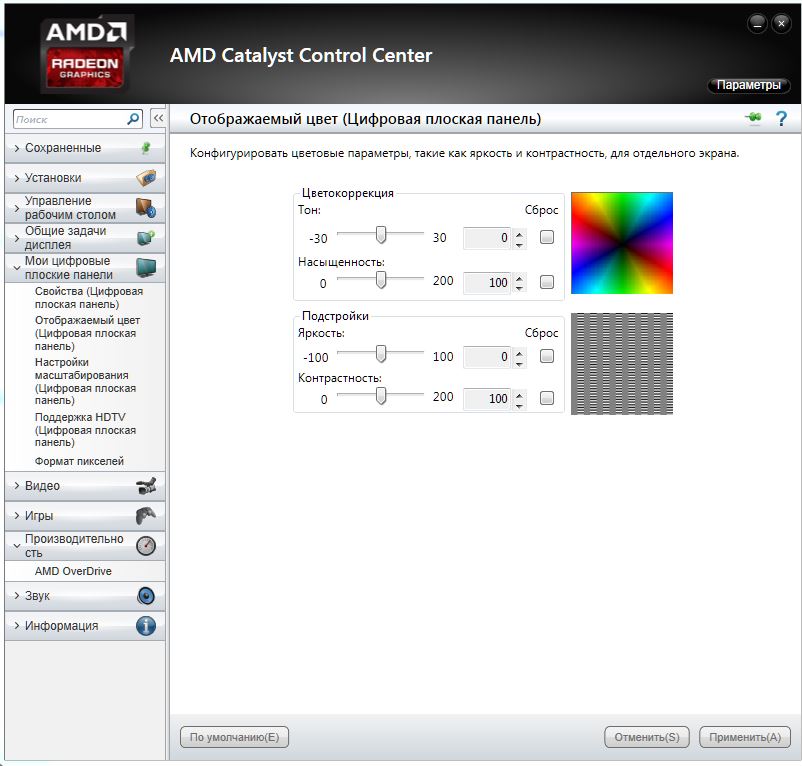The width and height of the screenshot is (802, 766).
Task: Check the Контрастность reset checkbox
Action: (547, 398)
